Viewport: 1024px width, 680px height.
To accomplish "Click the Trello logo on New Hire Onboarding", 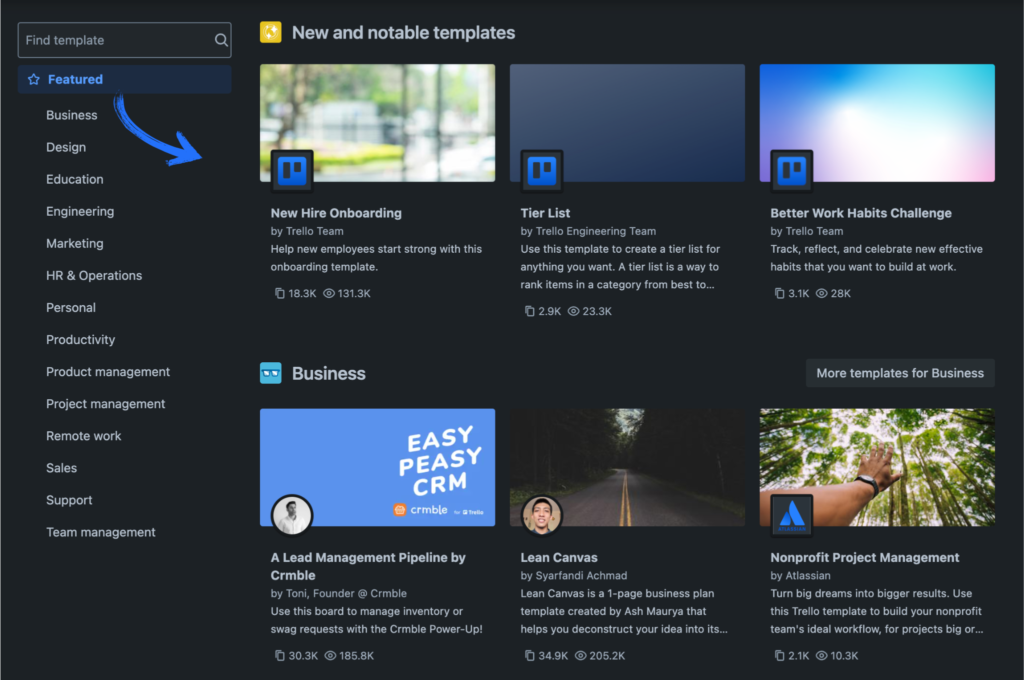I will click(x=292, y=170).
